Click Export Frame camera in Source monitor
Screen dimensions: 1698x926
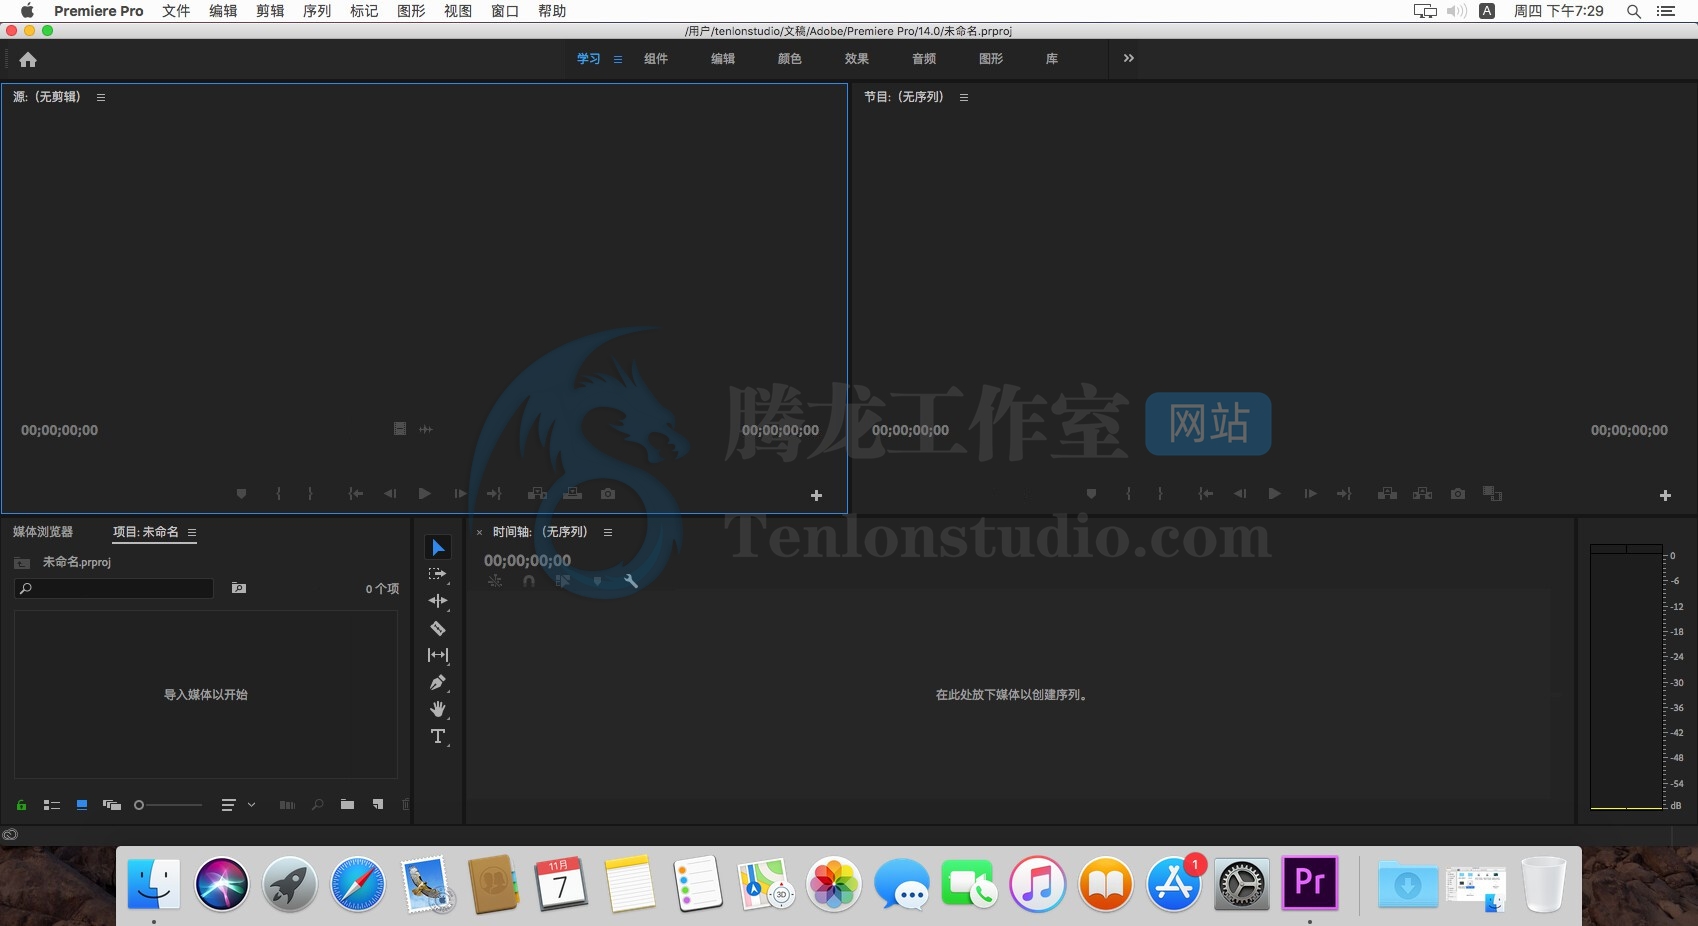point(608,494)
